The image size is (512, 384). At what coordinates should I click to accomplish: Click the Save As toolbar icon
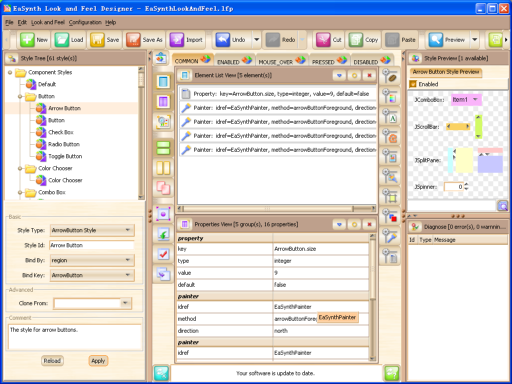coord(133,40)
